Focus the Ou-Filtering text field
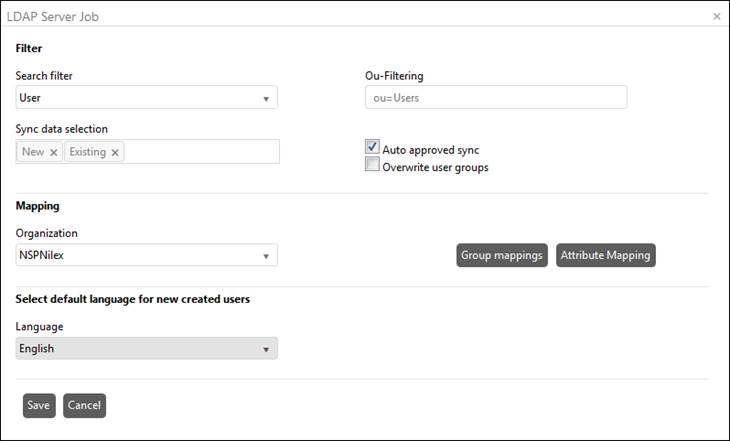Image resolution: width=730 pixels, height=441 pixels. (496, 97)
